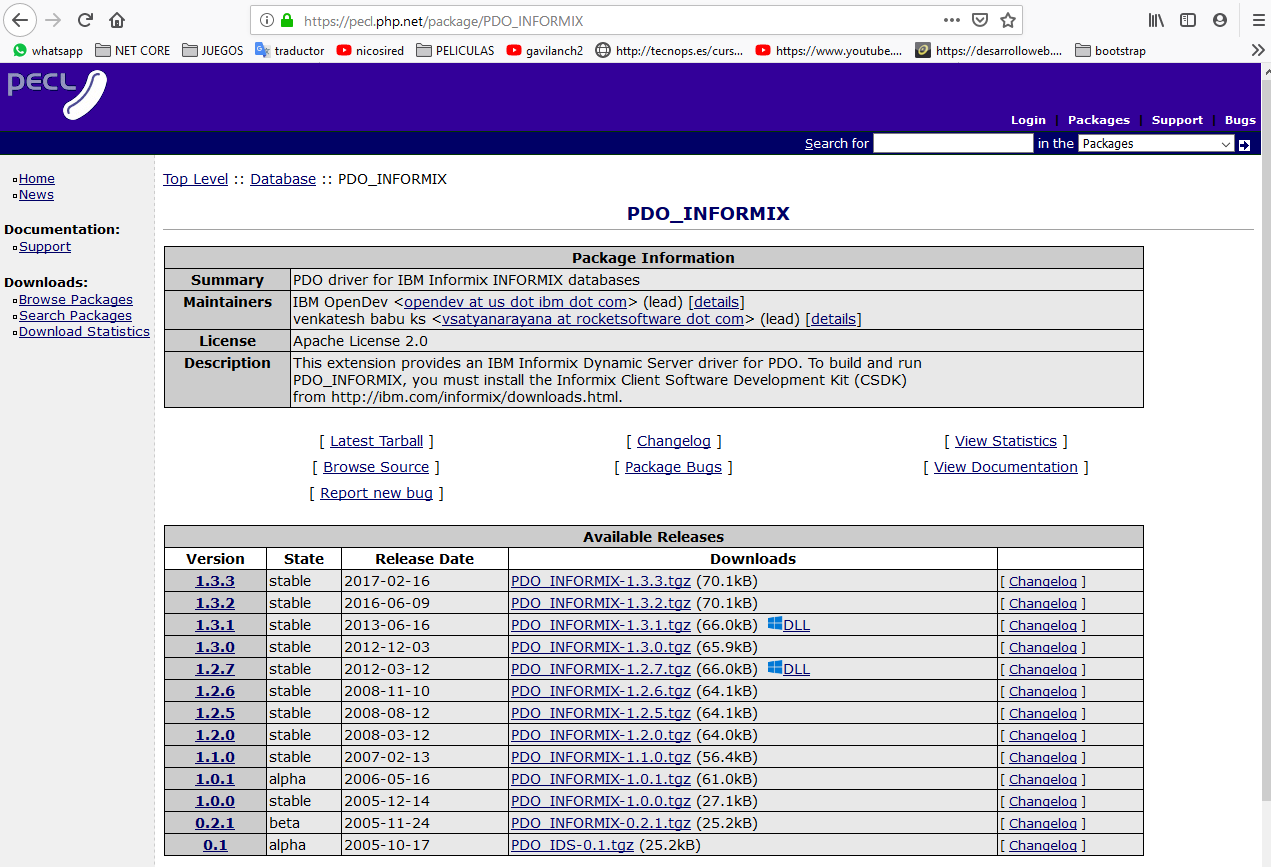The width and height of the screenshot is (1271, 867).
Task: Reload the page with the refresh icon
Action: pyautogui.click(x=86, y=20)
